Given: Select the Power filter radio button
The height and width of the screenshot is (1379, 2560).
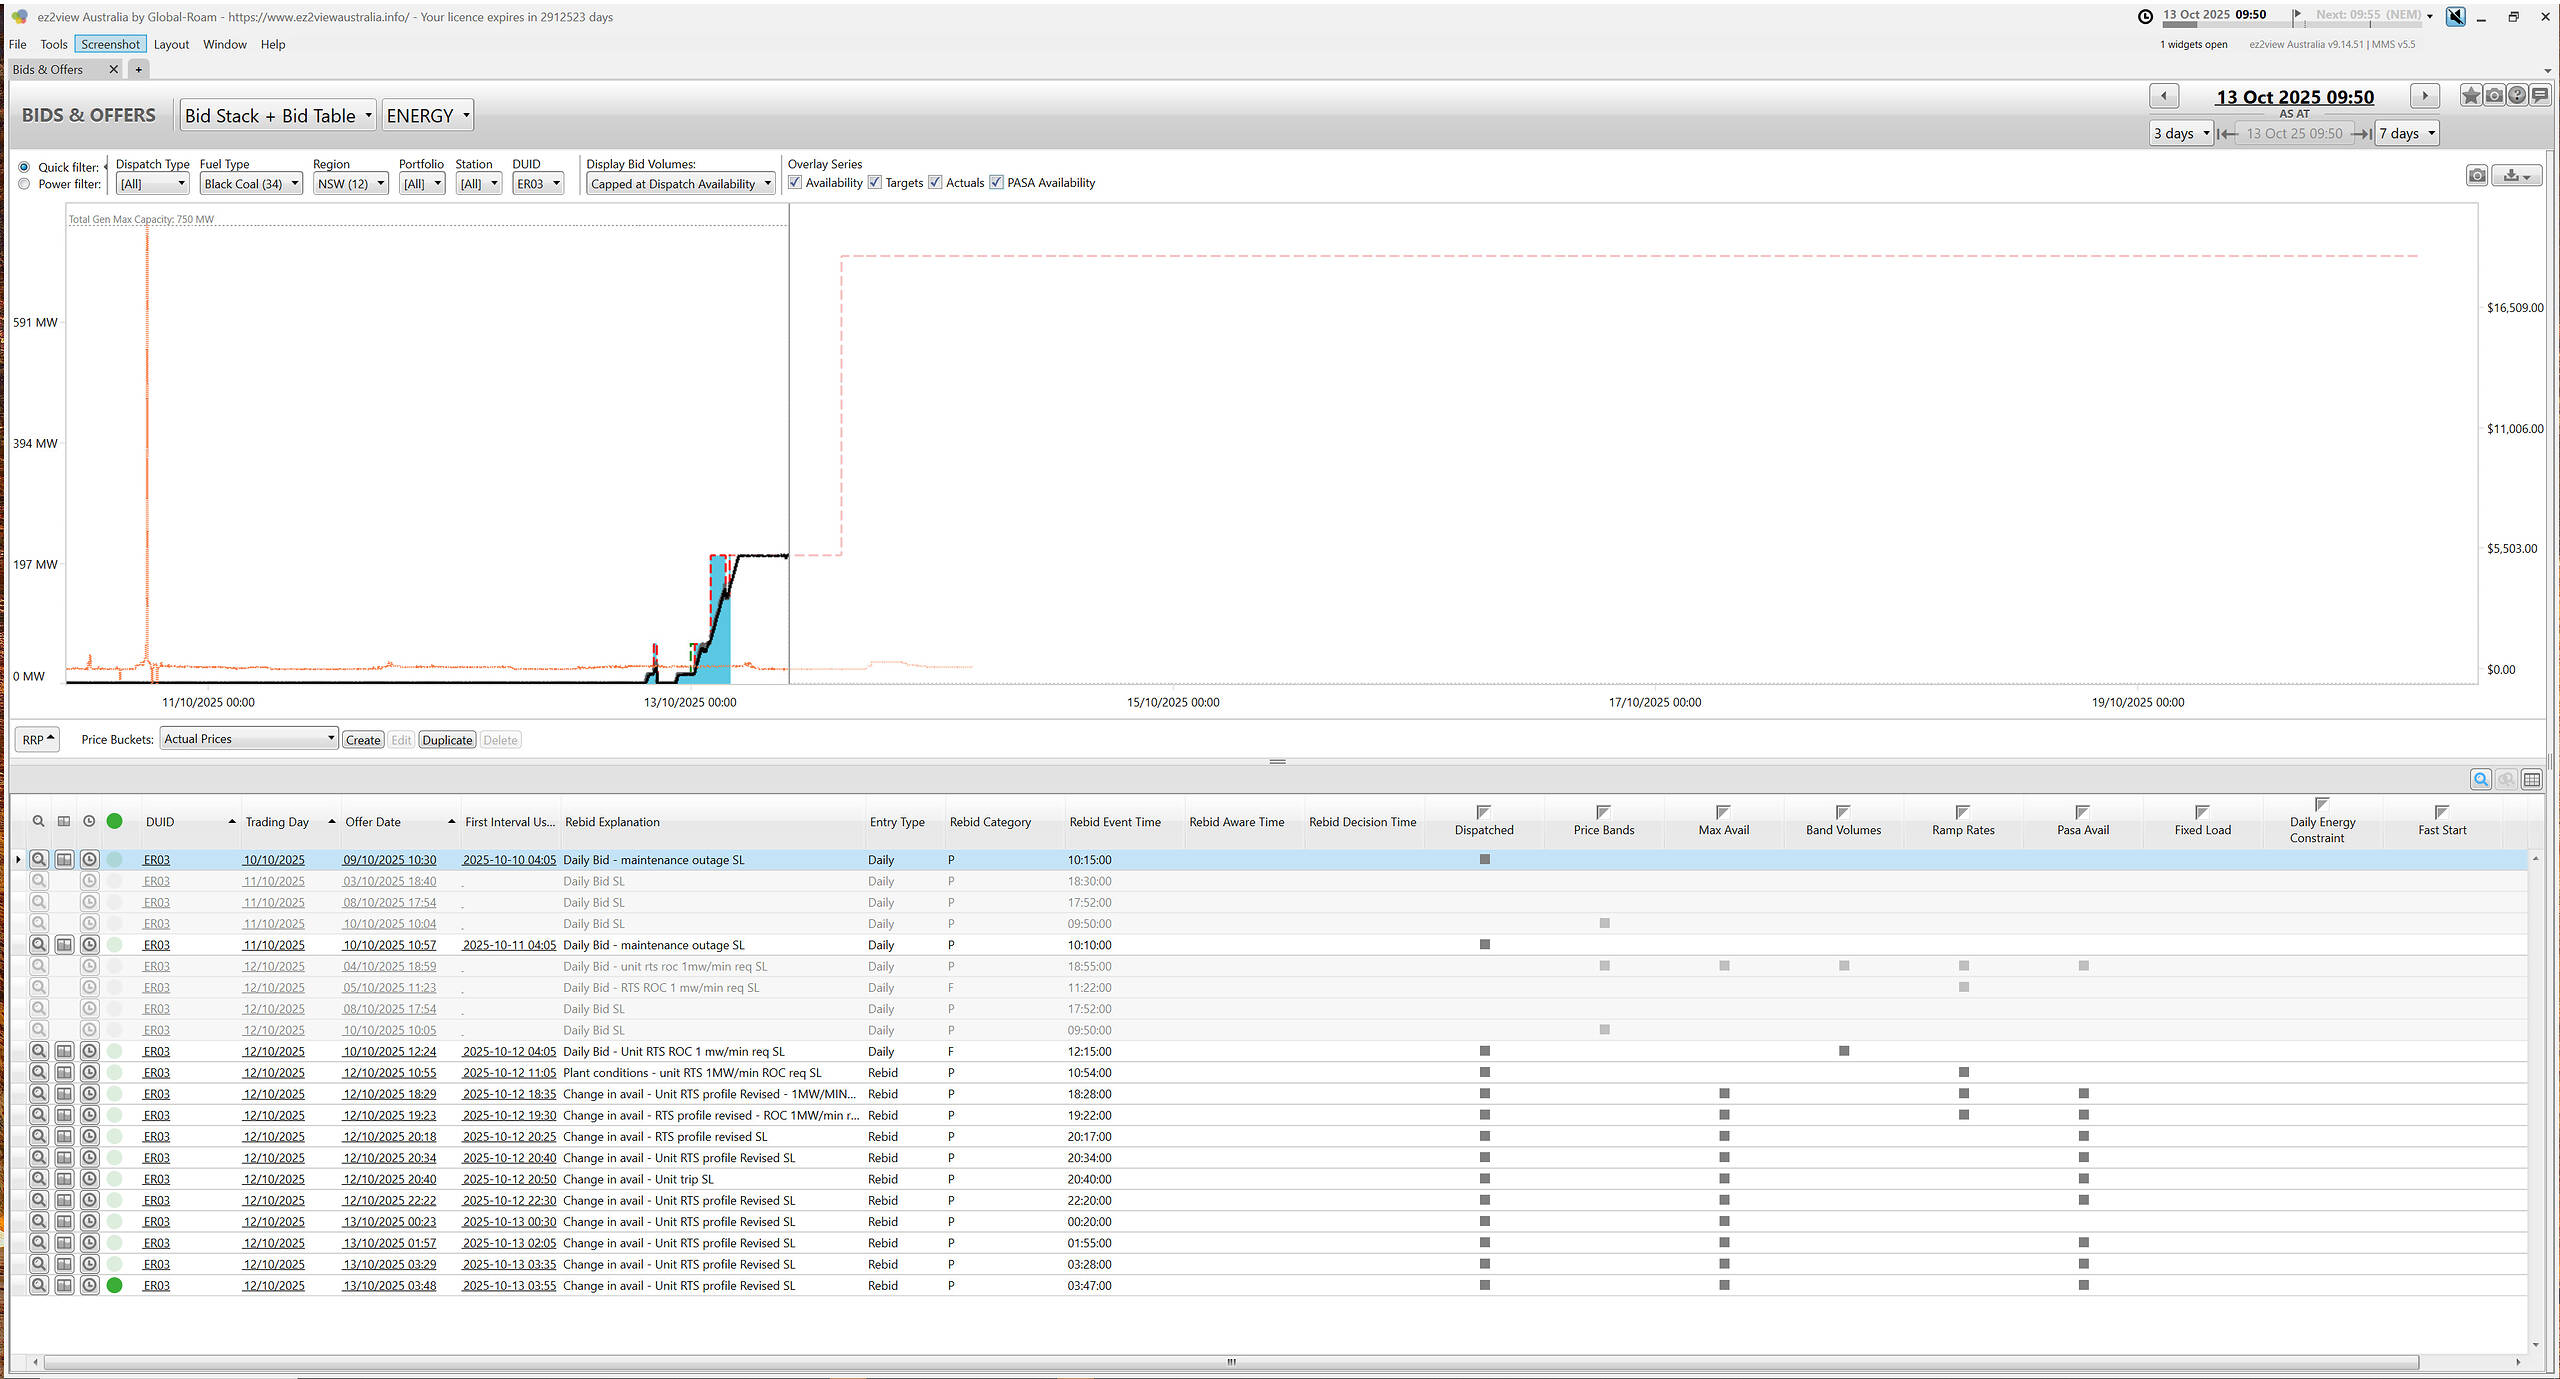Looking at the screenshot, I should (24, 184).
